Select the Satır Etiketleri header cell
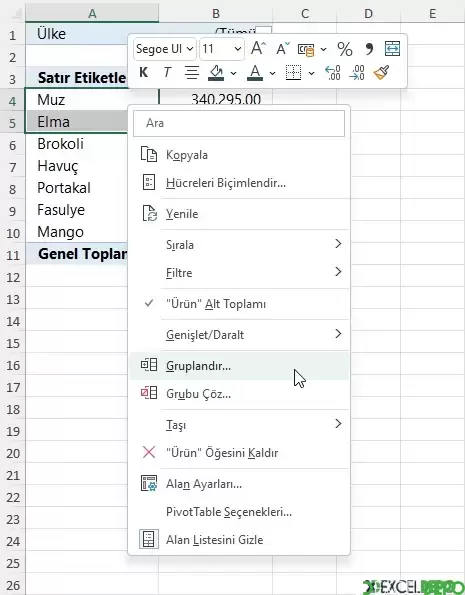 pyautogui.click(x=77, y=78)
